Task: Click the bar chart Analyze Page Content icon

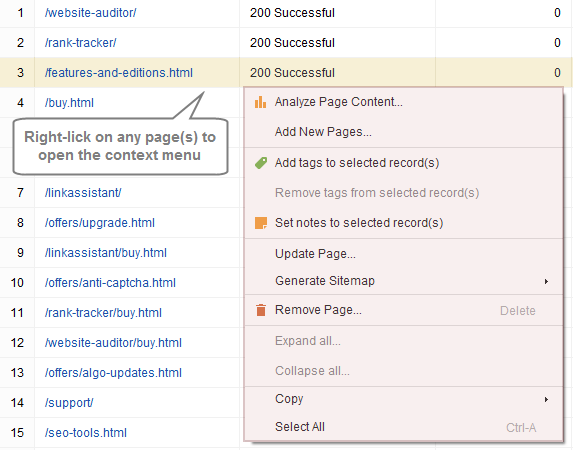Action: click(260, 102)
